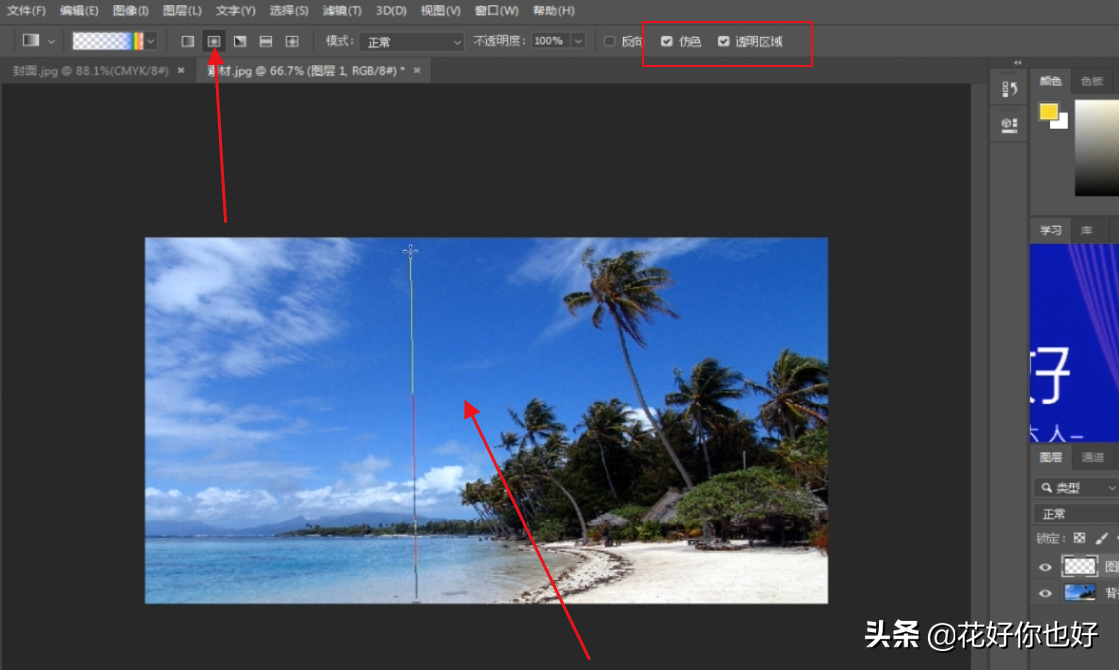Switch to the 库 libraries tab
Image resolution: width=1119 pixels, height=670 pixels.
pos(1086,230)
